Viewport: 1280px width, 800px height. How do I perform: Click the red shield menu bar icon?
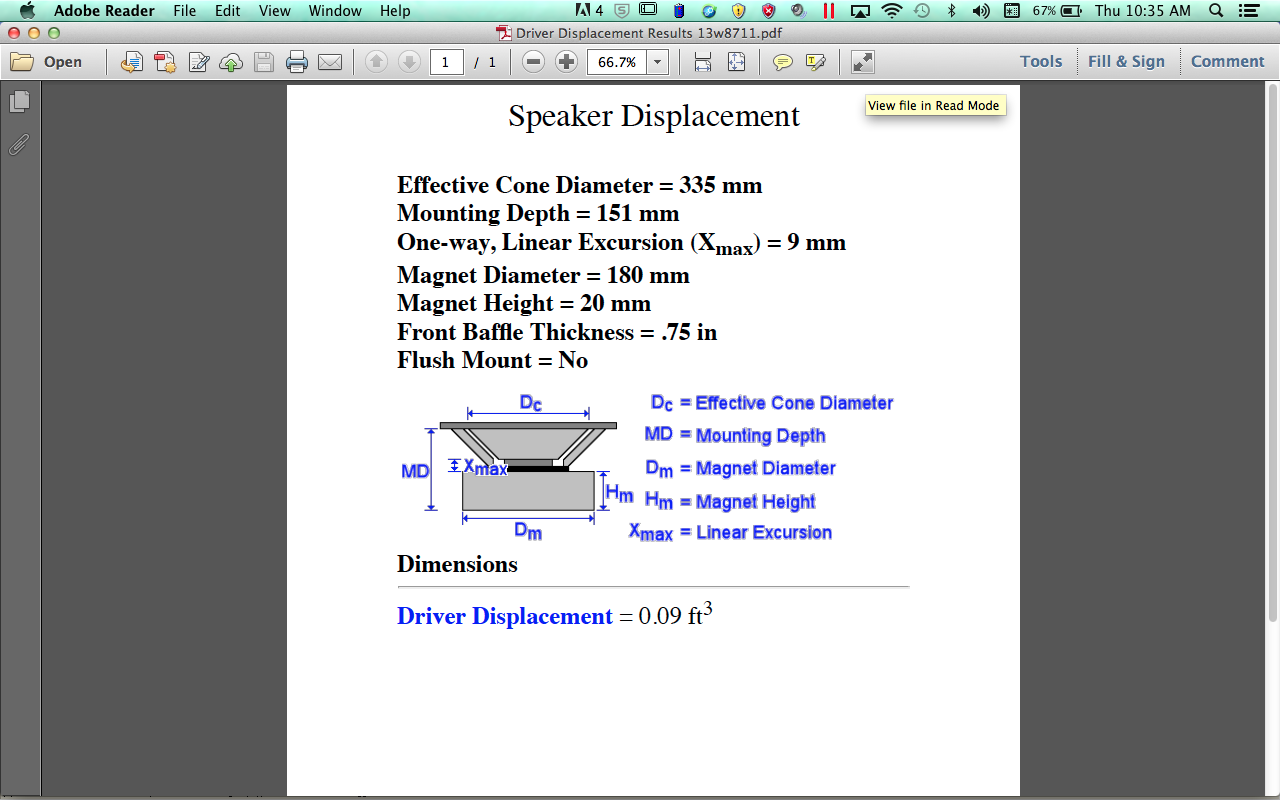pyautogui.click(x=768, y=11)
